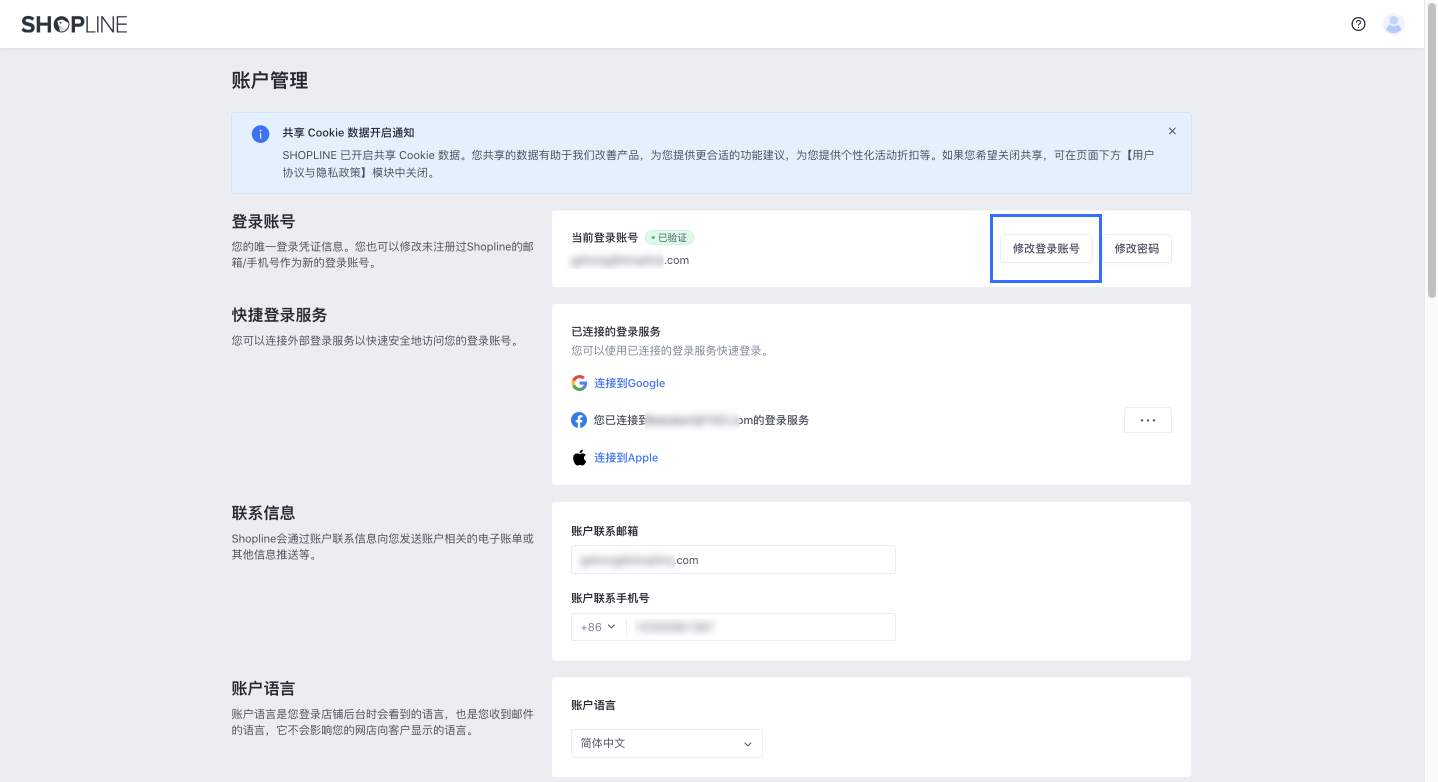This screenshot has height=782, width=1438.
Task: Dismiss the Cookie notification banner
Action: 1172,131
